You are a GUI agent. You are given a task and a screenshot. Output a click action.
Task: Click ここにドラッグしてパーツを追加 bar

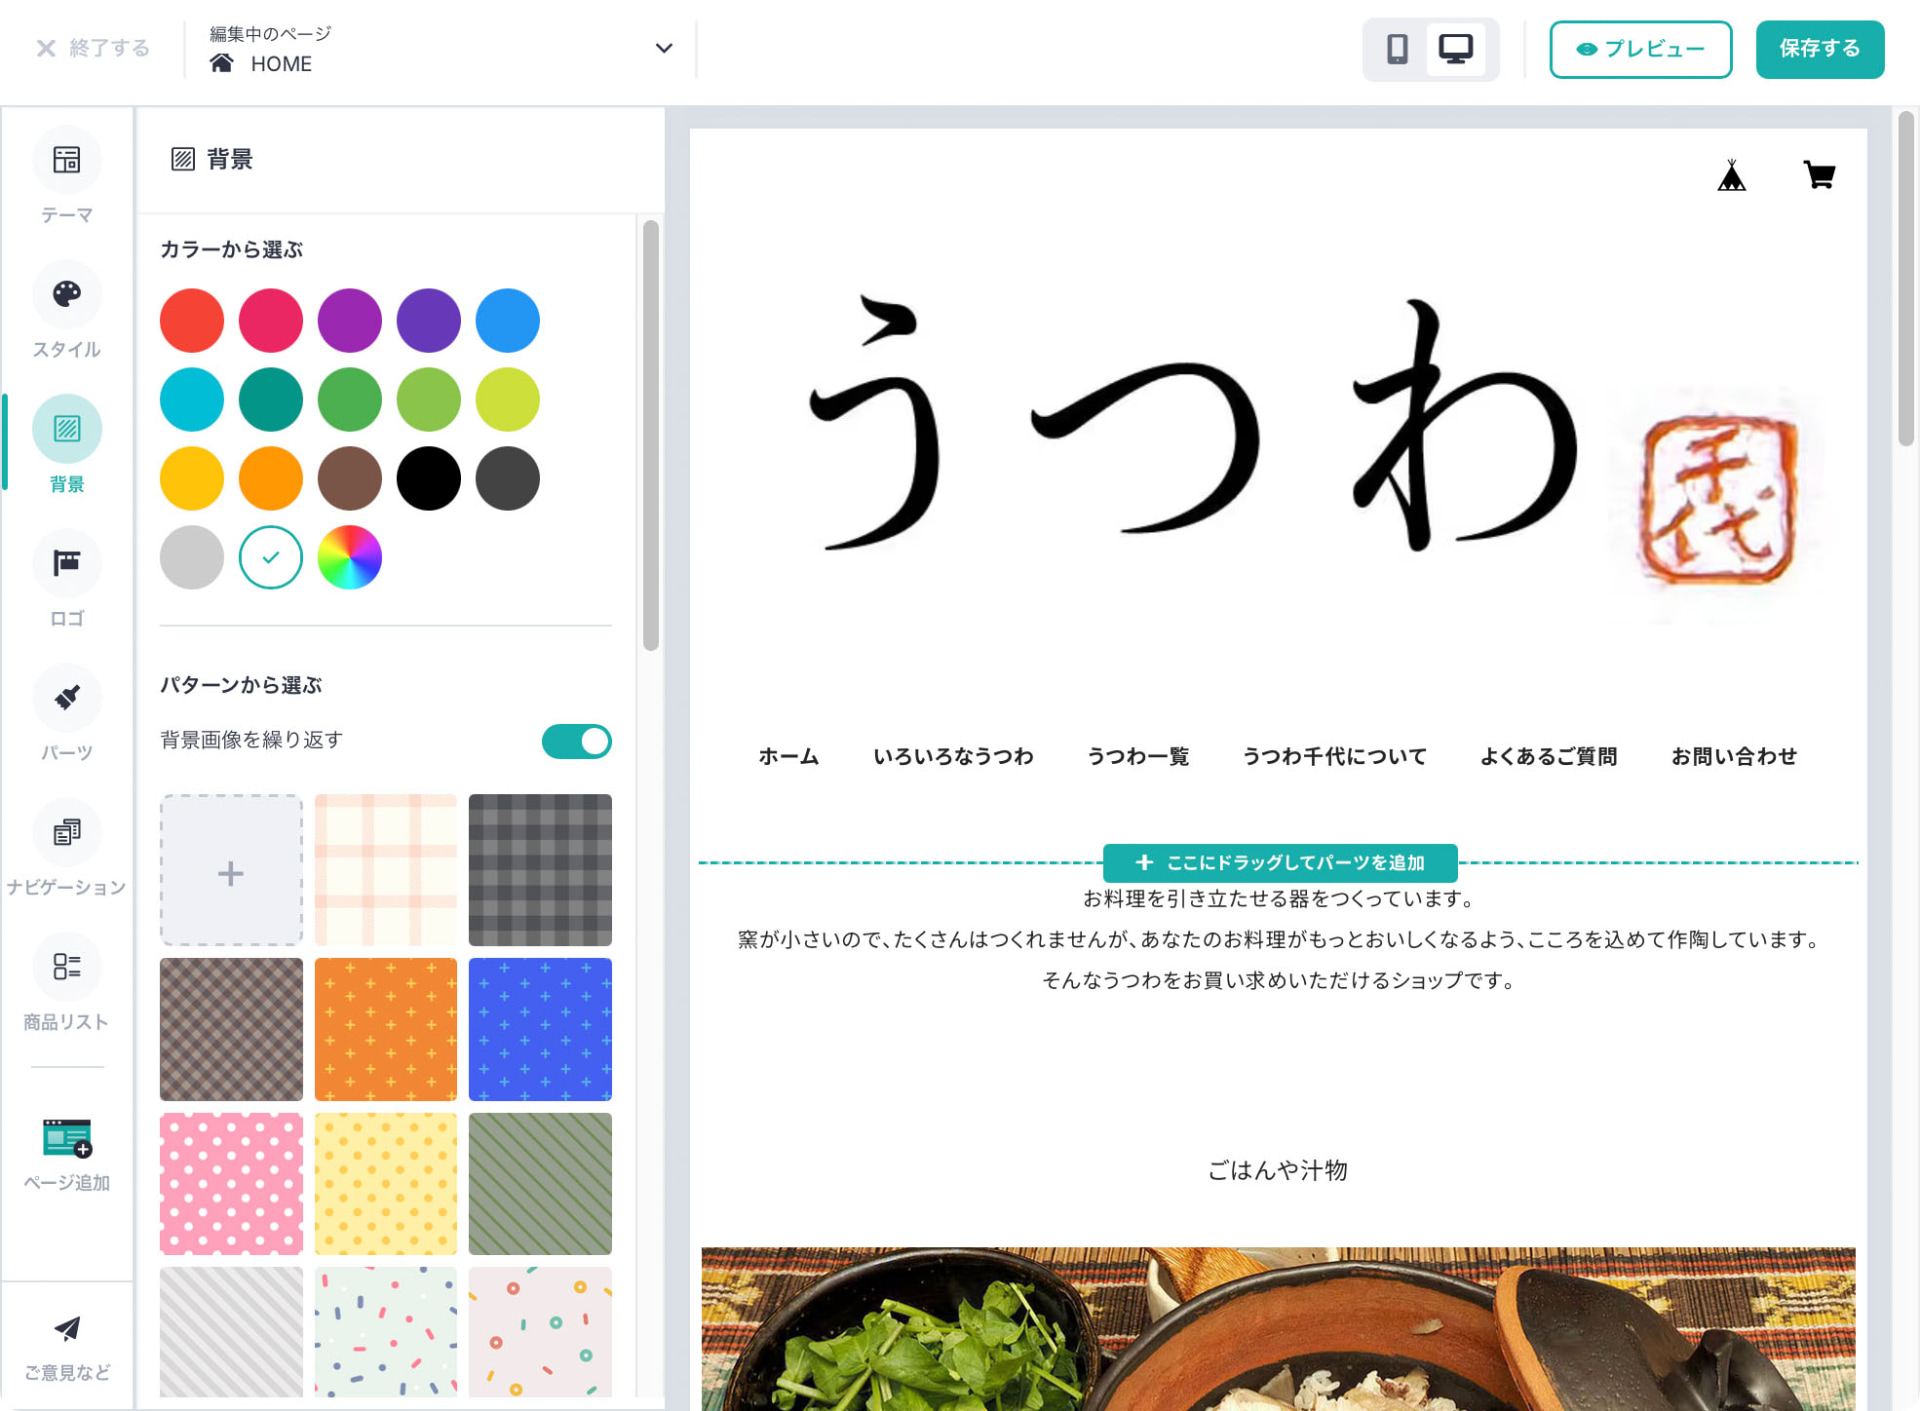click(1279, 862)
